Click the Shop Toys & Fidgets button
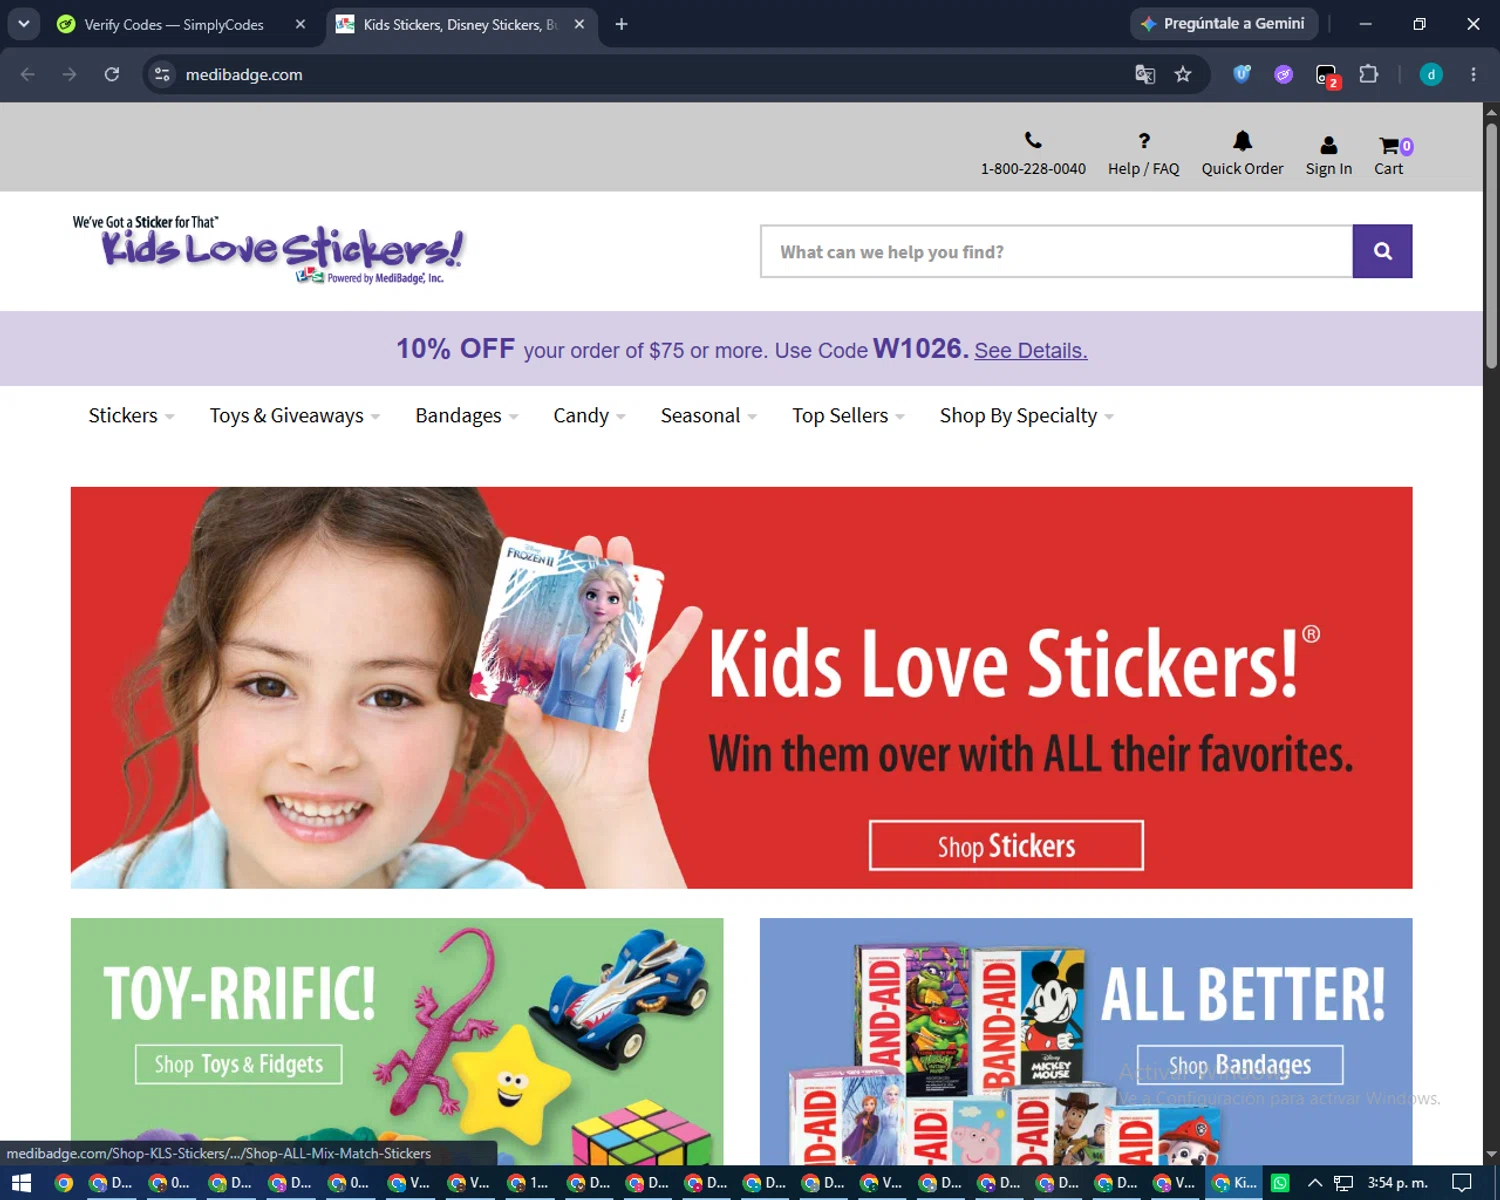 (x=239, y=1064)
